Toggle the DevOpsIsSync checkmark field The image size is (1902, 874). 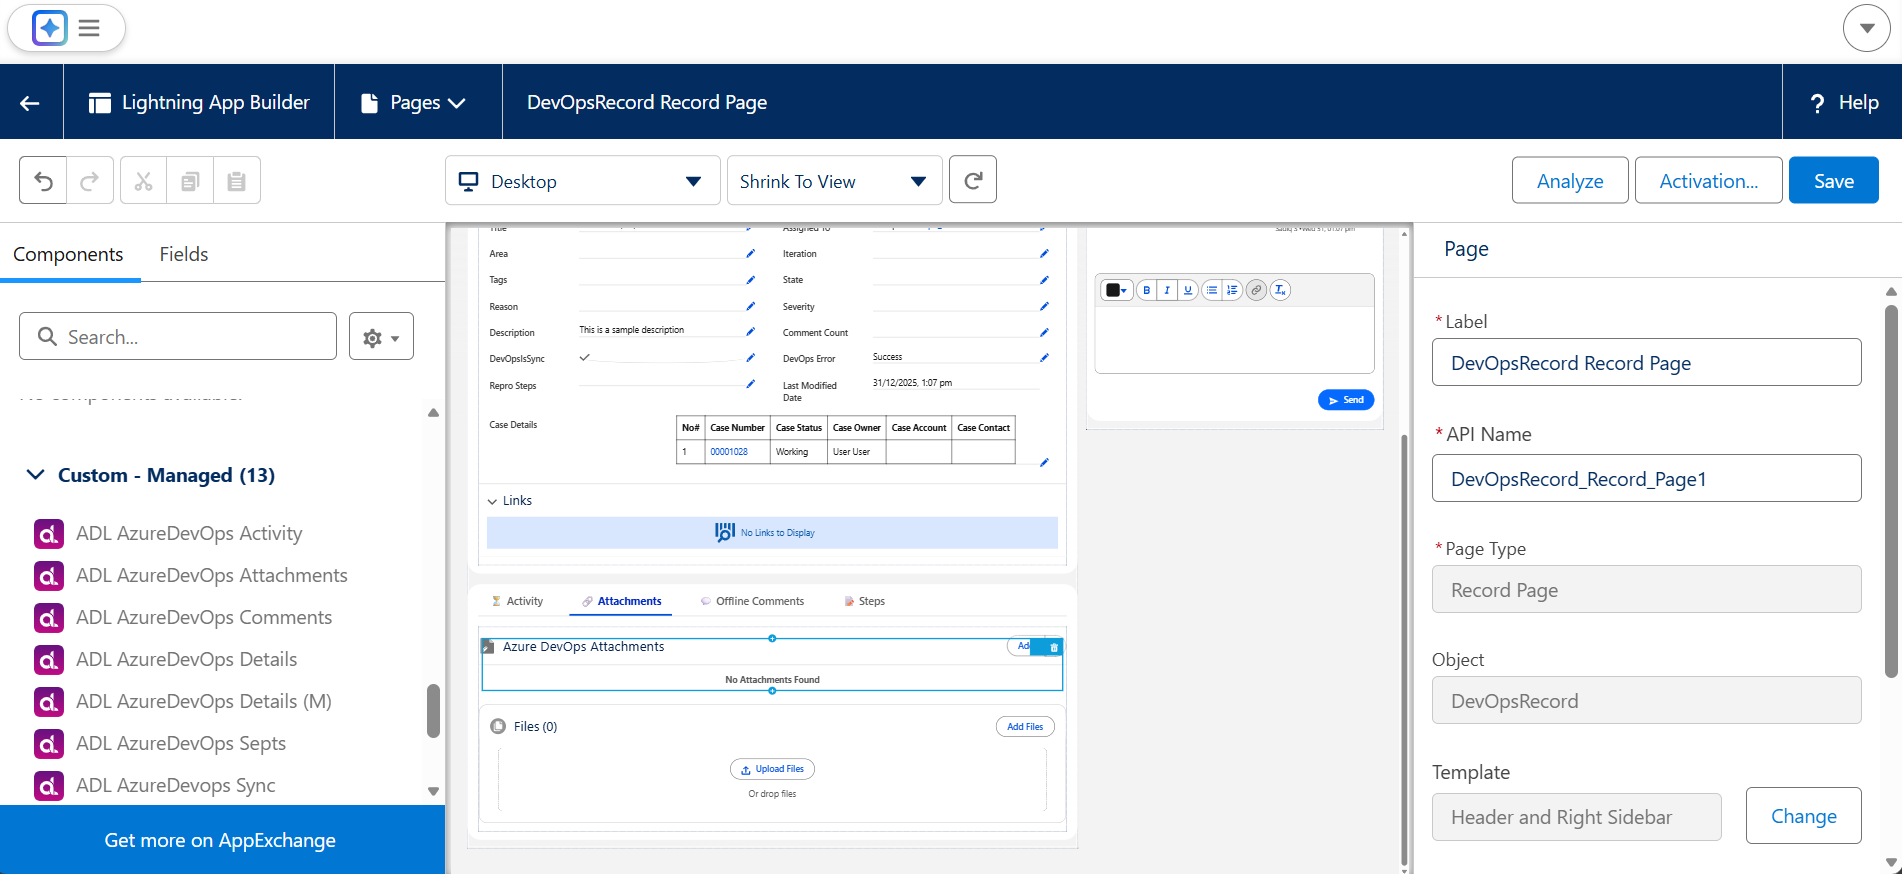tap(585, 357)
